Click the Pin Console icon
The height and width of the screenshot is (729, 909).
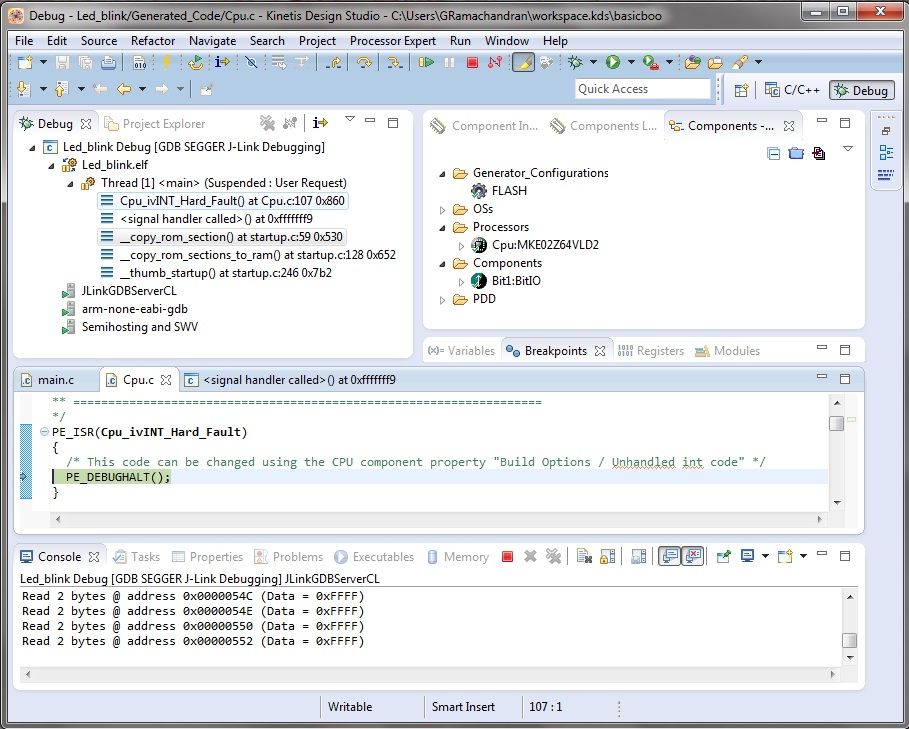coord(723,557)
